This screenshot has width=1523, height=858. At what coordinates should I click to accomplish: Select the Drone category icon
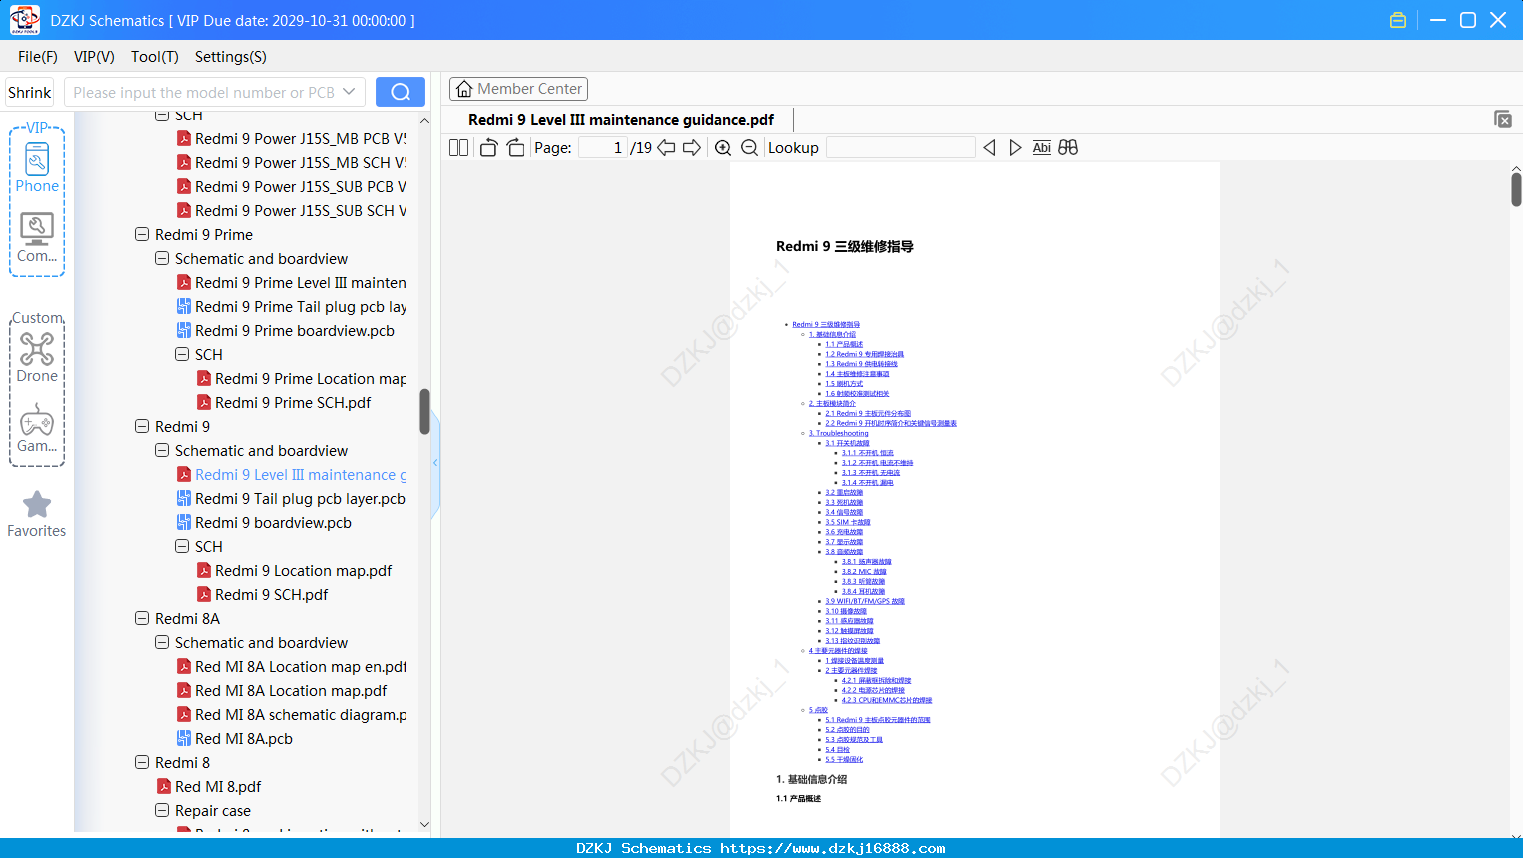click(x=37, y=357)
